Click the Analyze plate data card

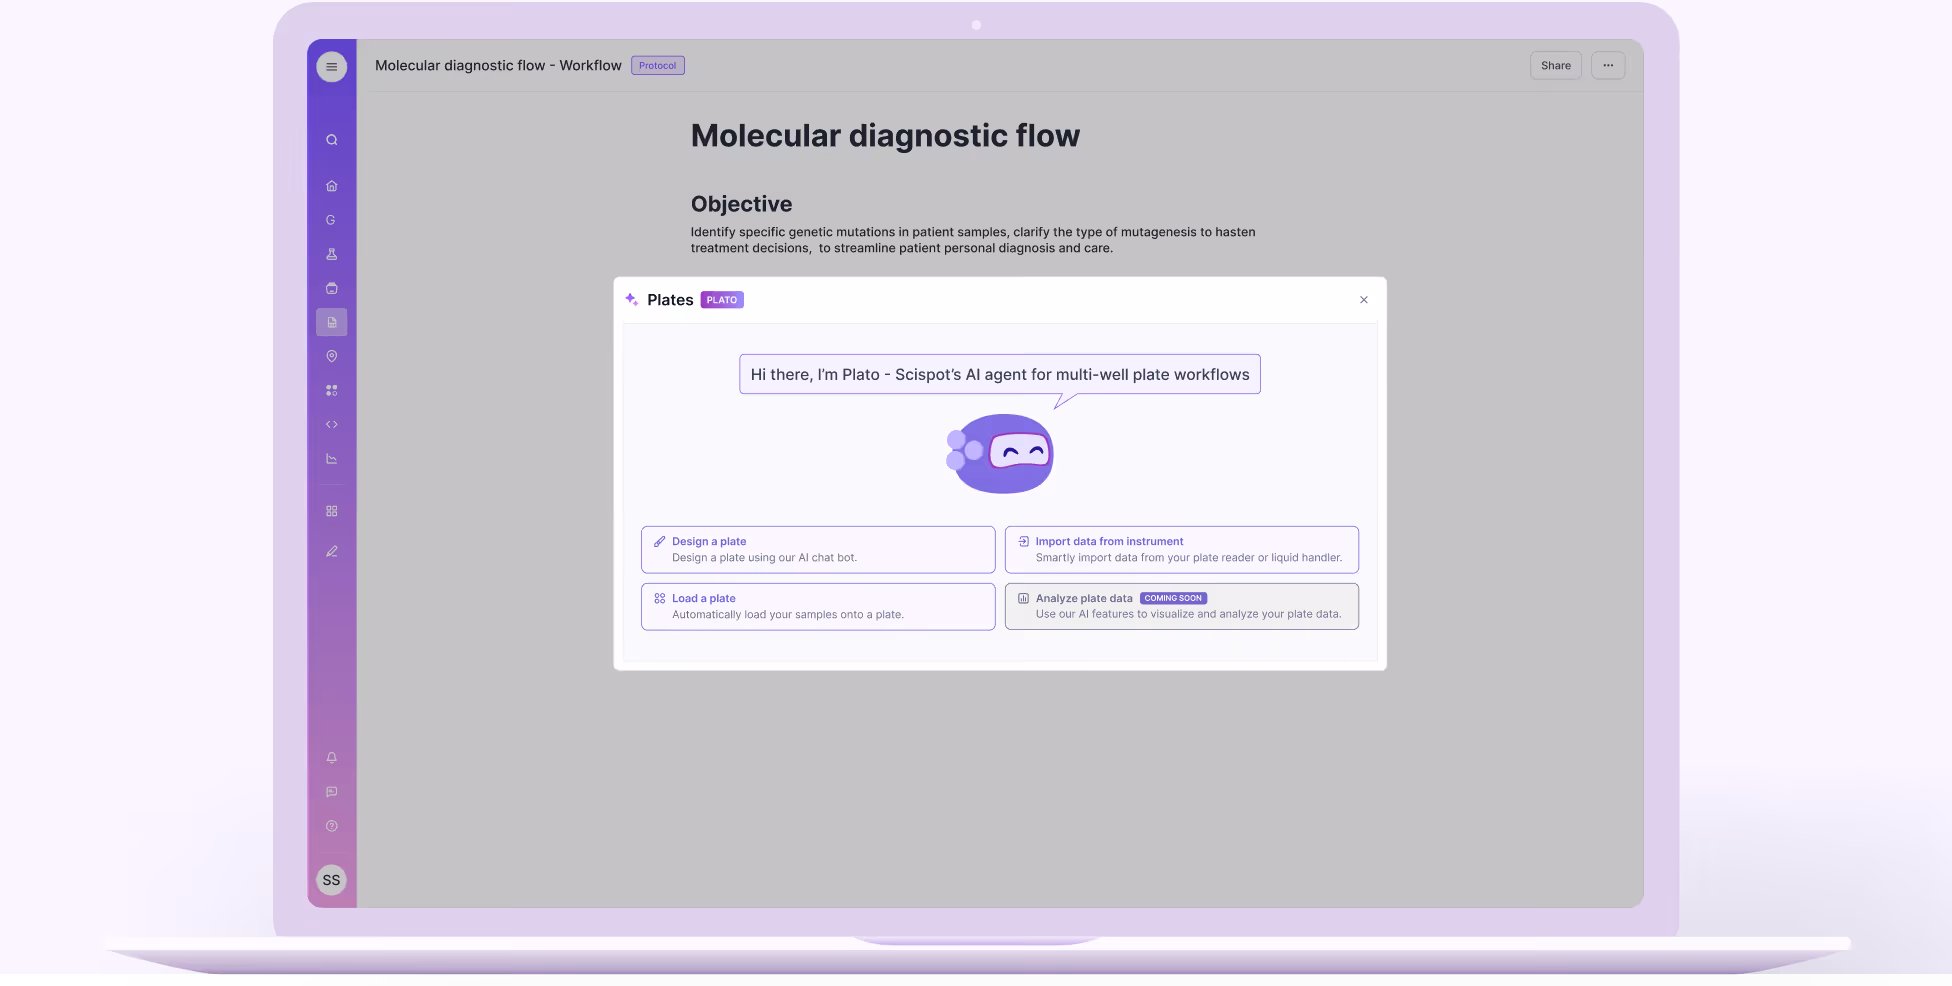pos(1181,606)
